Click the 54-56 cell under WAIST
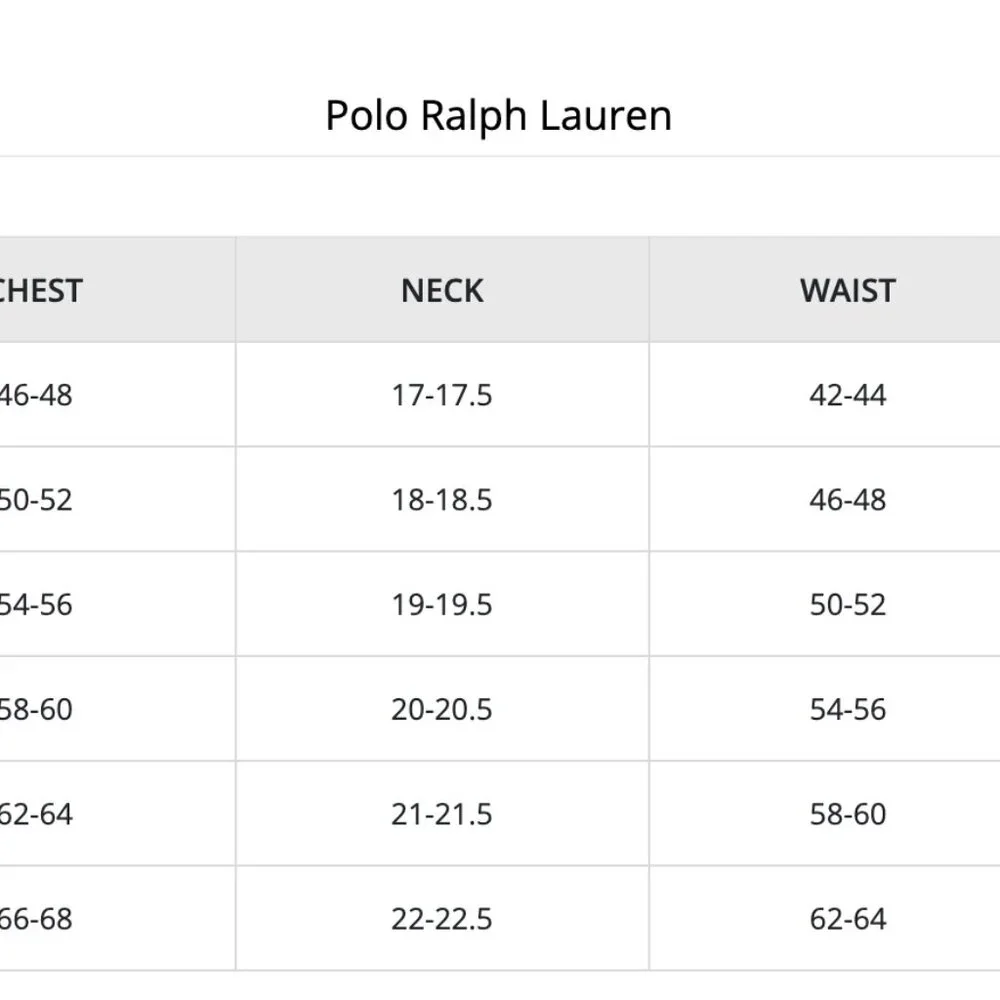Image resolution: width=1000 pixels, height=1000 pixels. coord(825,709)
